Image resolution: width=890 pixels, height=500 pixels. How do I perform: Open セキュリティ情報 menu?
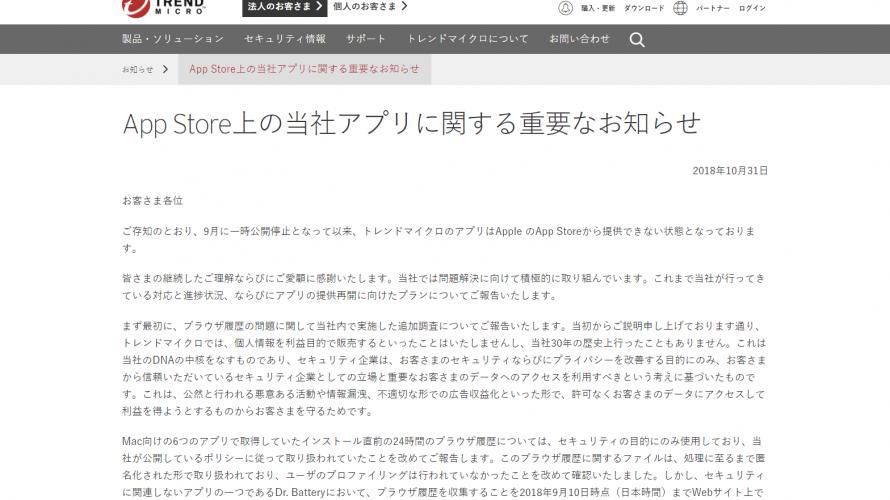[285, 39]
